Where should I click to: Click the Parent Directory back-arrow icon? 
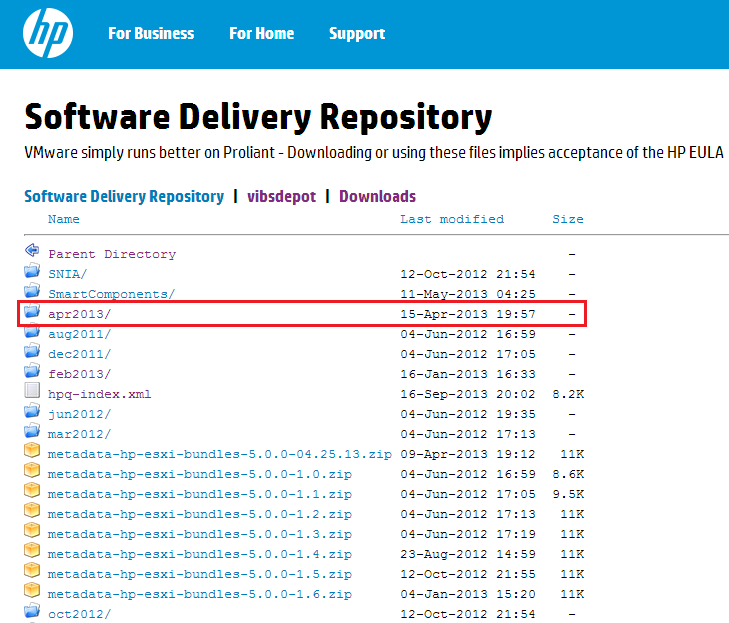click(32, 253)
